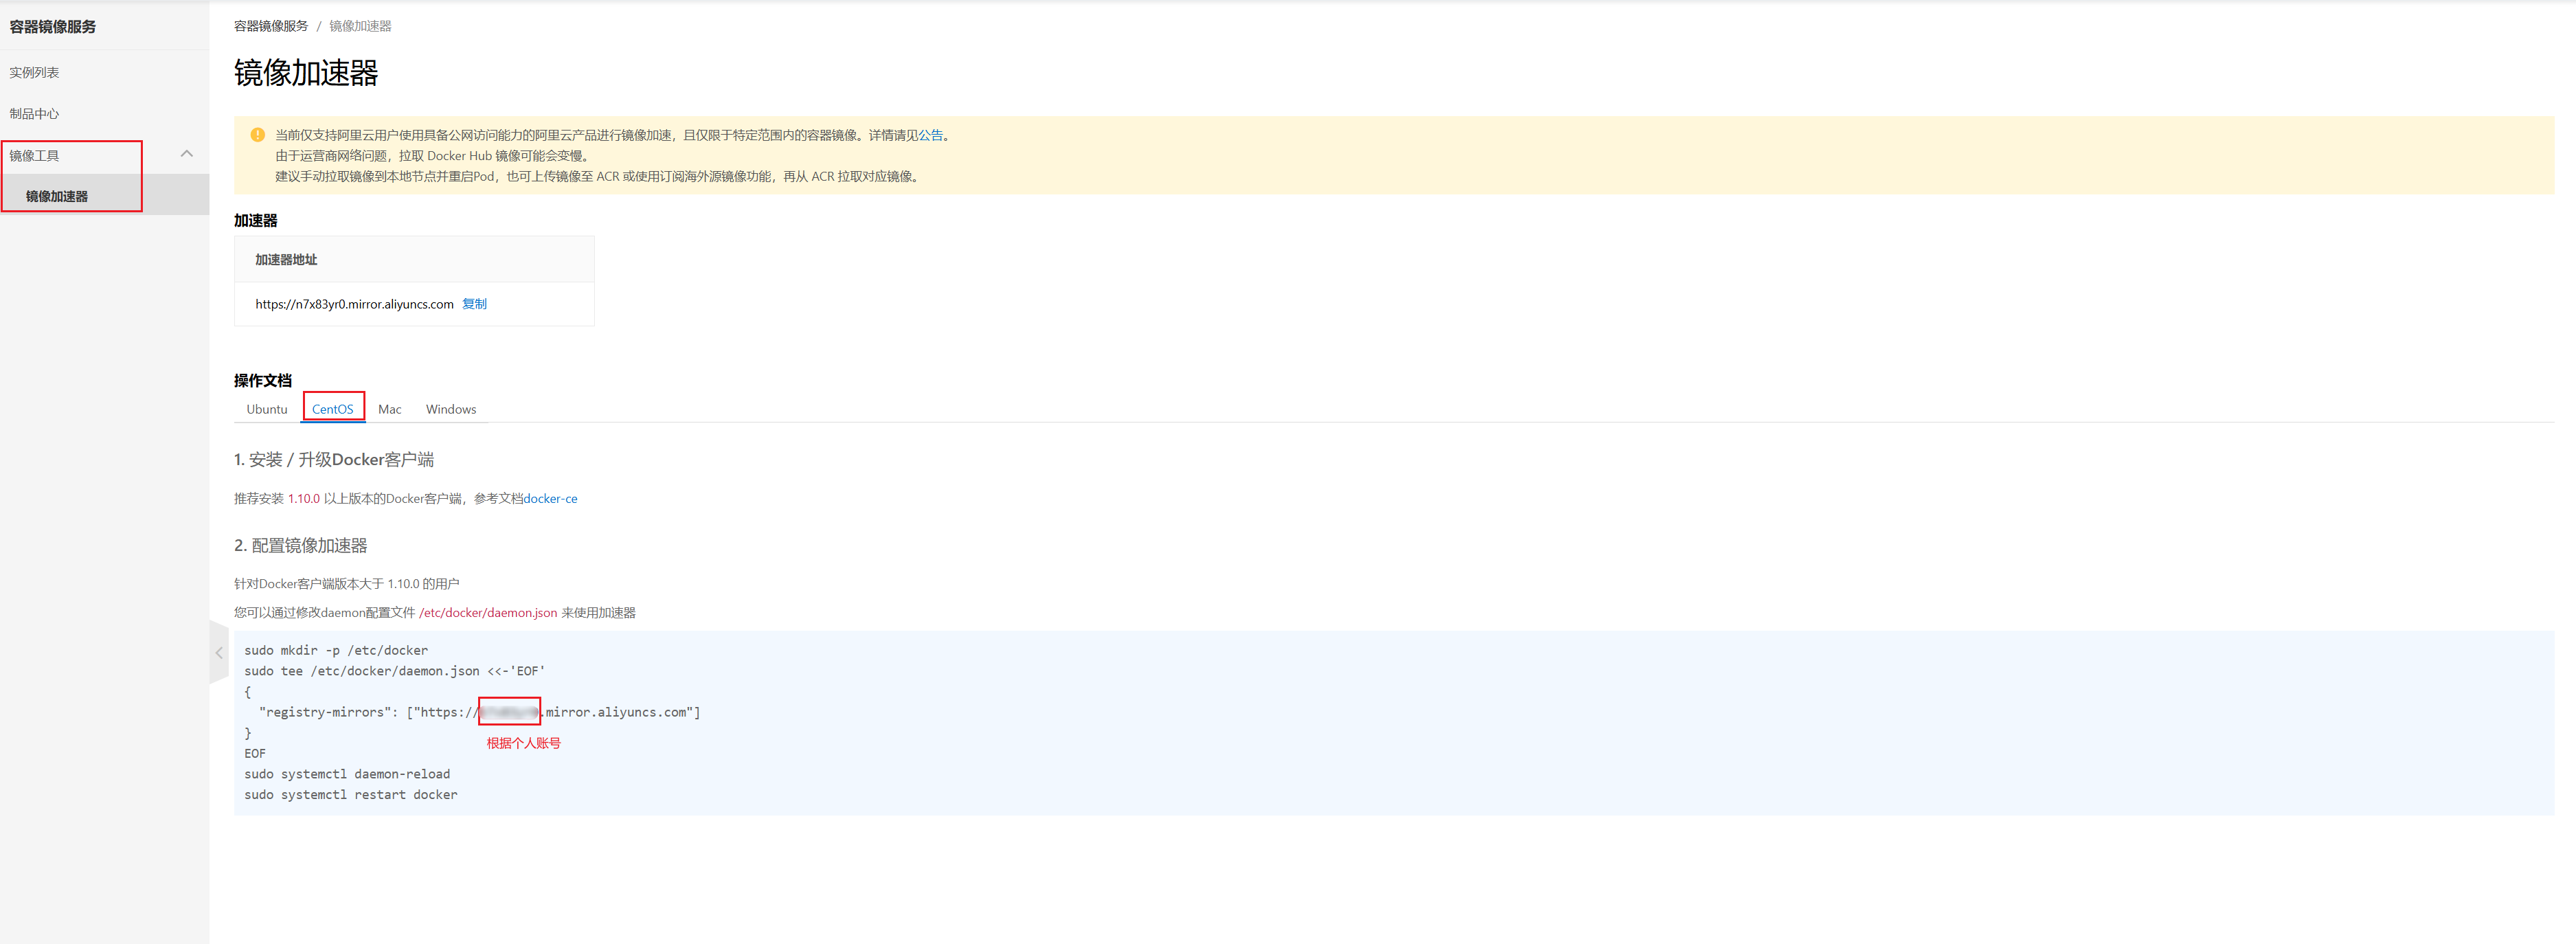
Task: Click the 容器镜像服务 sidebar title
Action: point(53,27)
